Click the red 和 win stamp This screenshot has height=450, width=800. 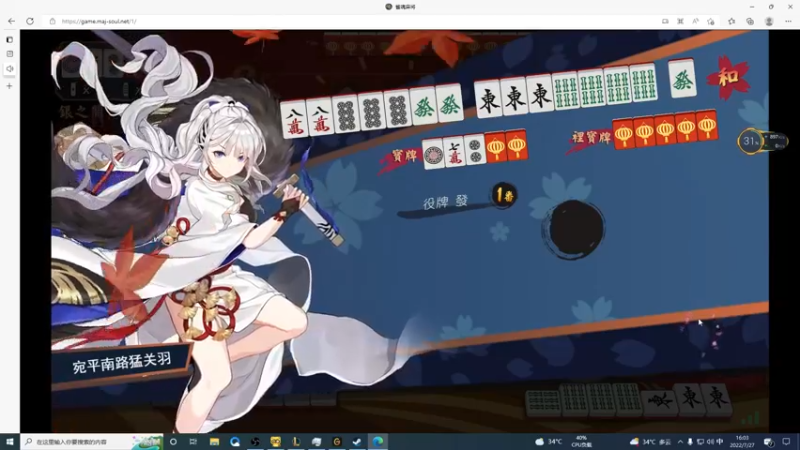[x=728, y=77]
